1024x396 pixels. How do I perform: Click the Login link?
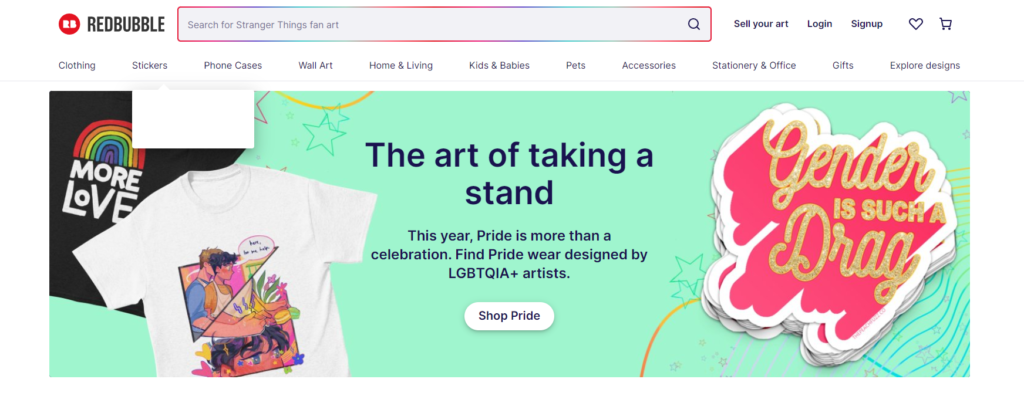point(820,24)
